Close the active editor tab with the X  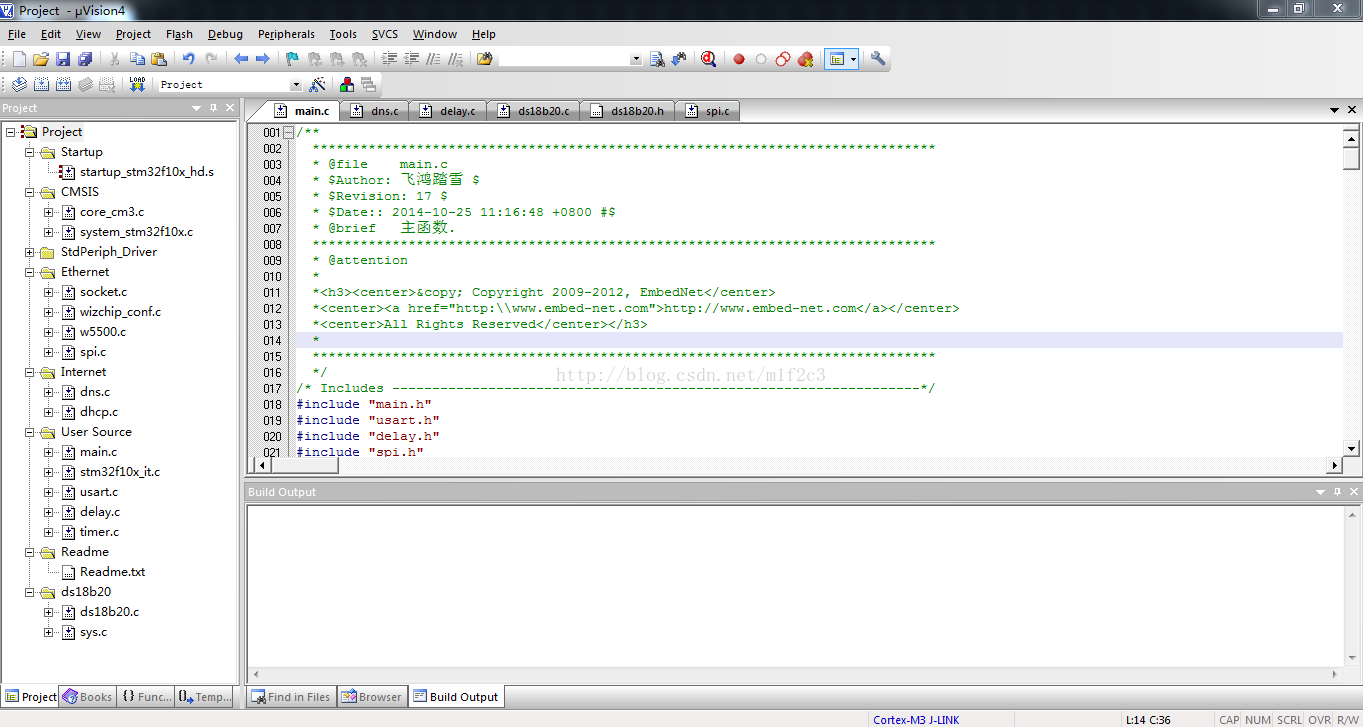[1352, 110]
